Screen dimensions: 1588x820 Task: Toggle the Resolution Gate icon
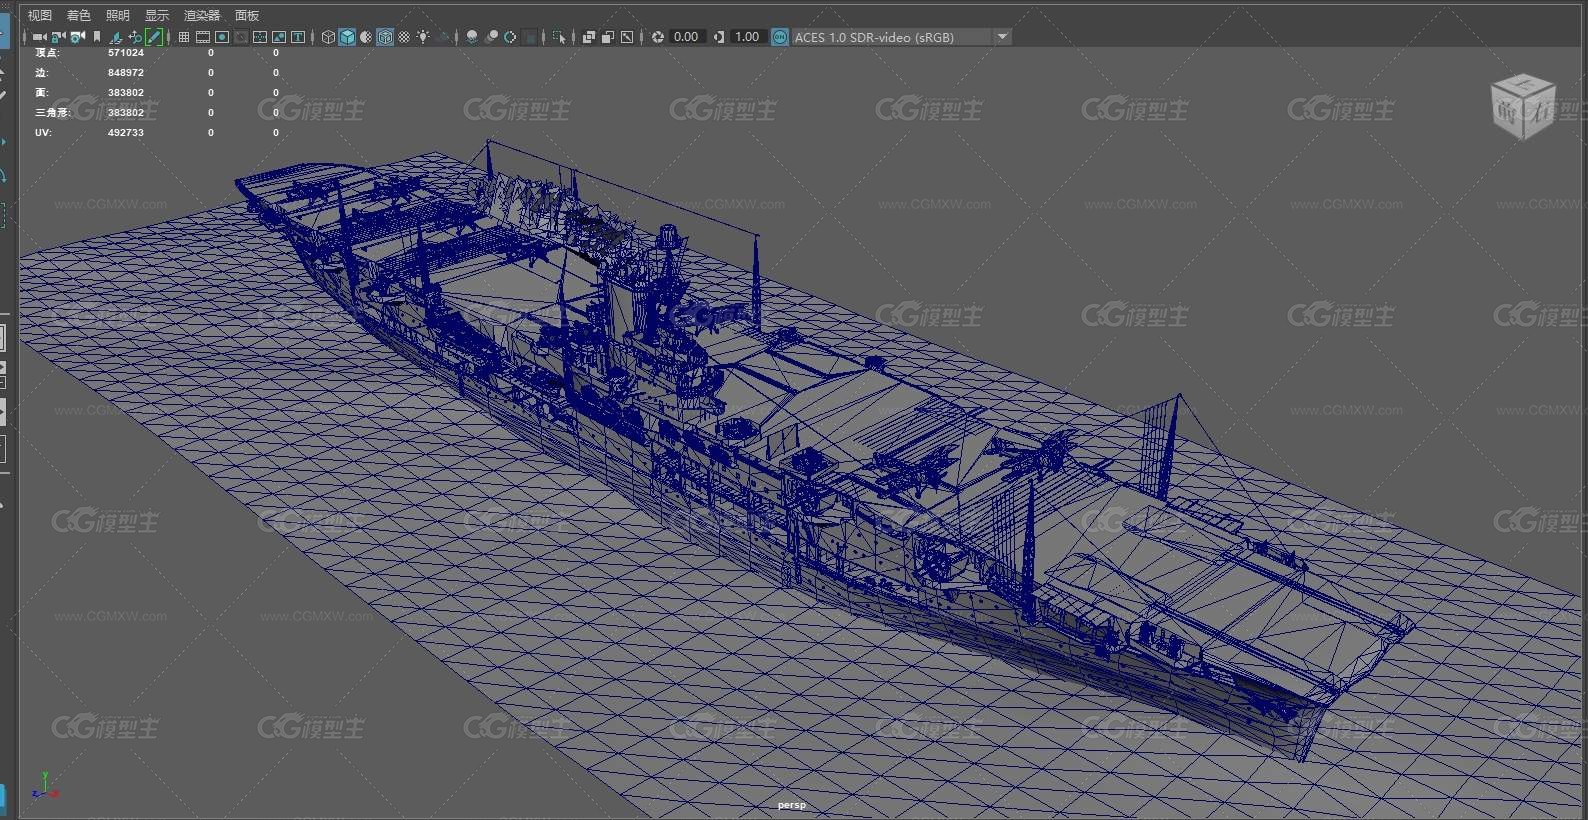coord(222,37)
